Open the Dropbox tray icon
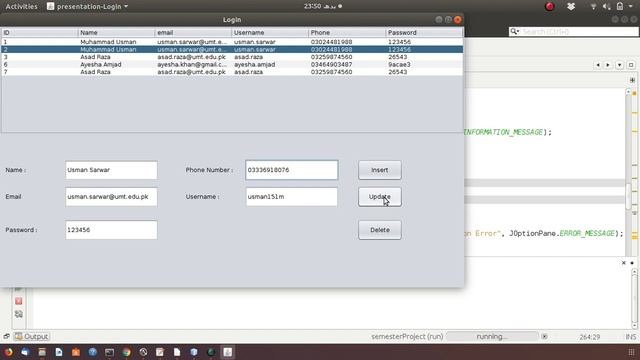Image resolution: width=640 pixels, height=360 pixels. pos(571,6)
